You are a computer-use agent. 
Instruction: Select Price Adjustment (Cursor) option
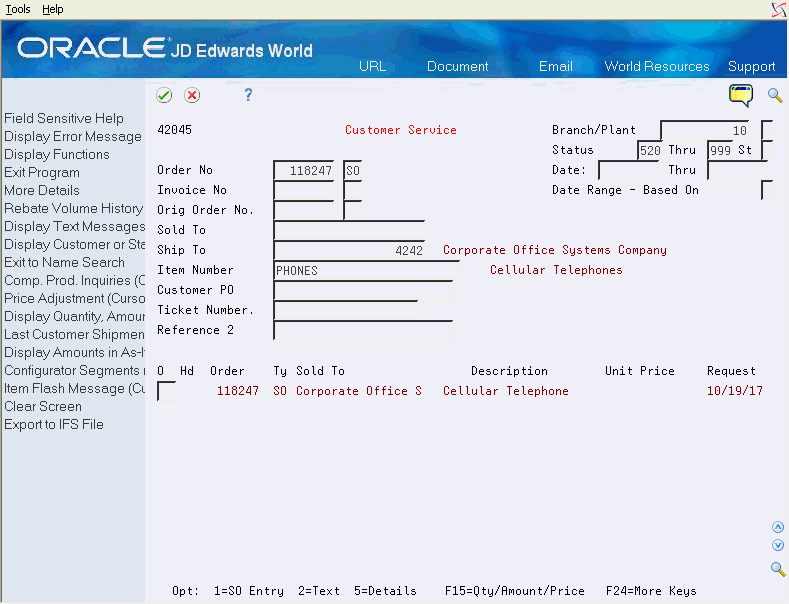[74, 298]
